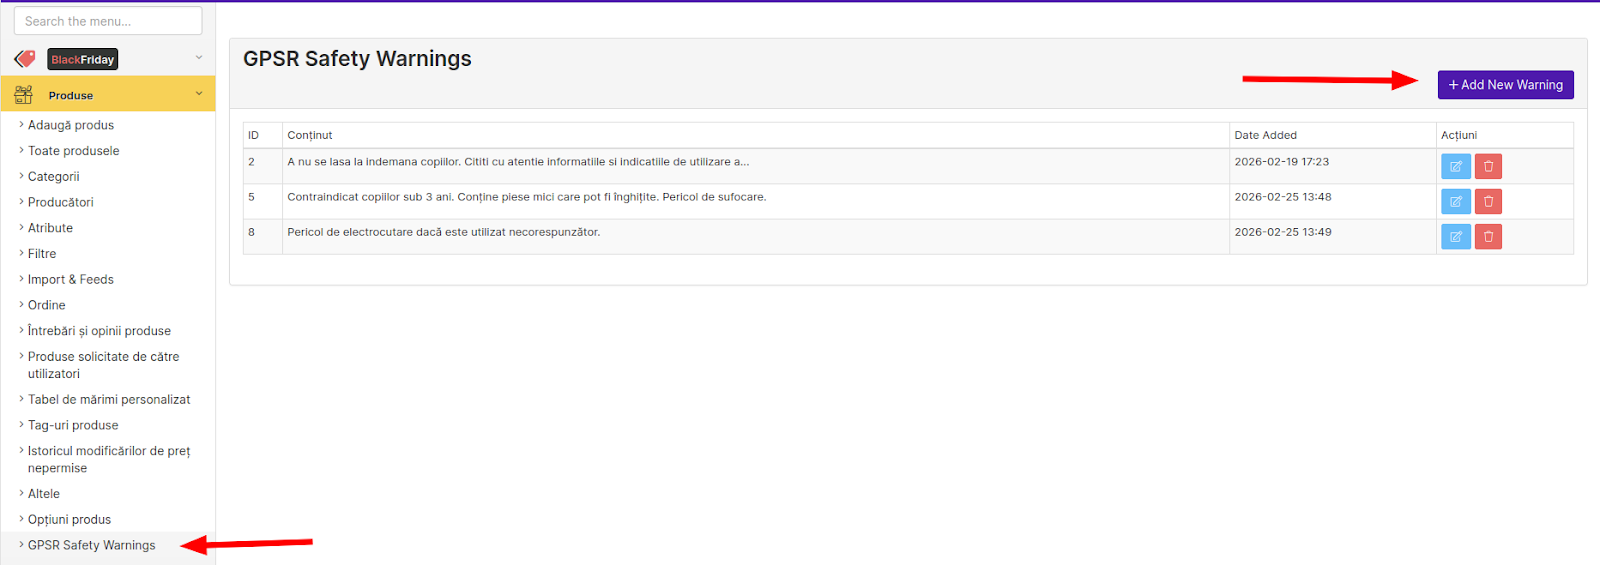The image size is (1600, 565).
Task: Delete warning with ID 5
Action: click(1488, 202)
